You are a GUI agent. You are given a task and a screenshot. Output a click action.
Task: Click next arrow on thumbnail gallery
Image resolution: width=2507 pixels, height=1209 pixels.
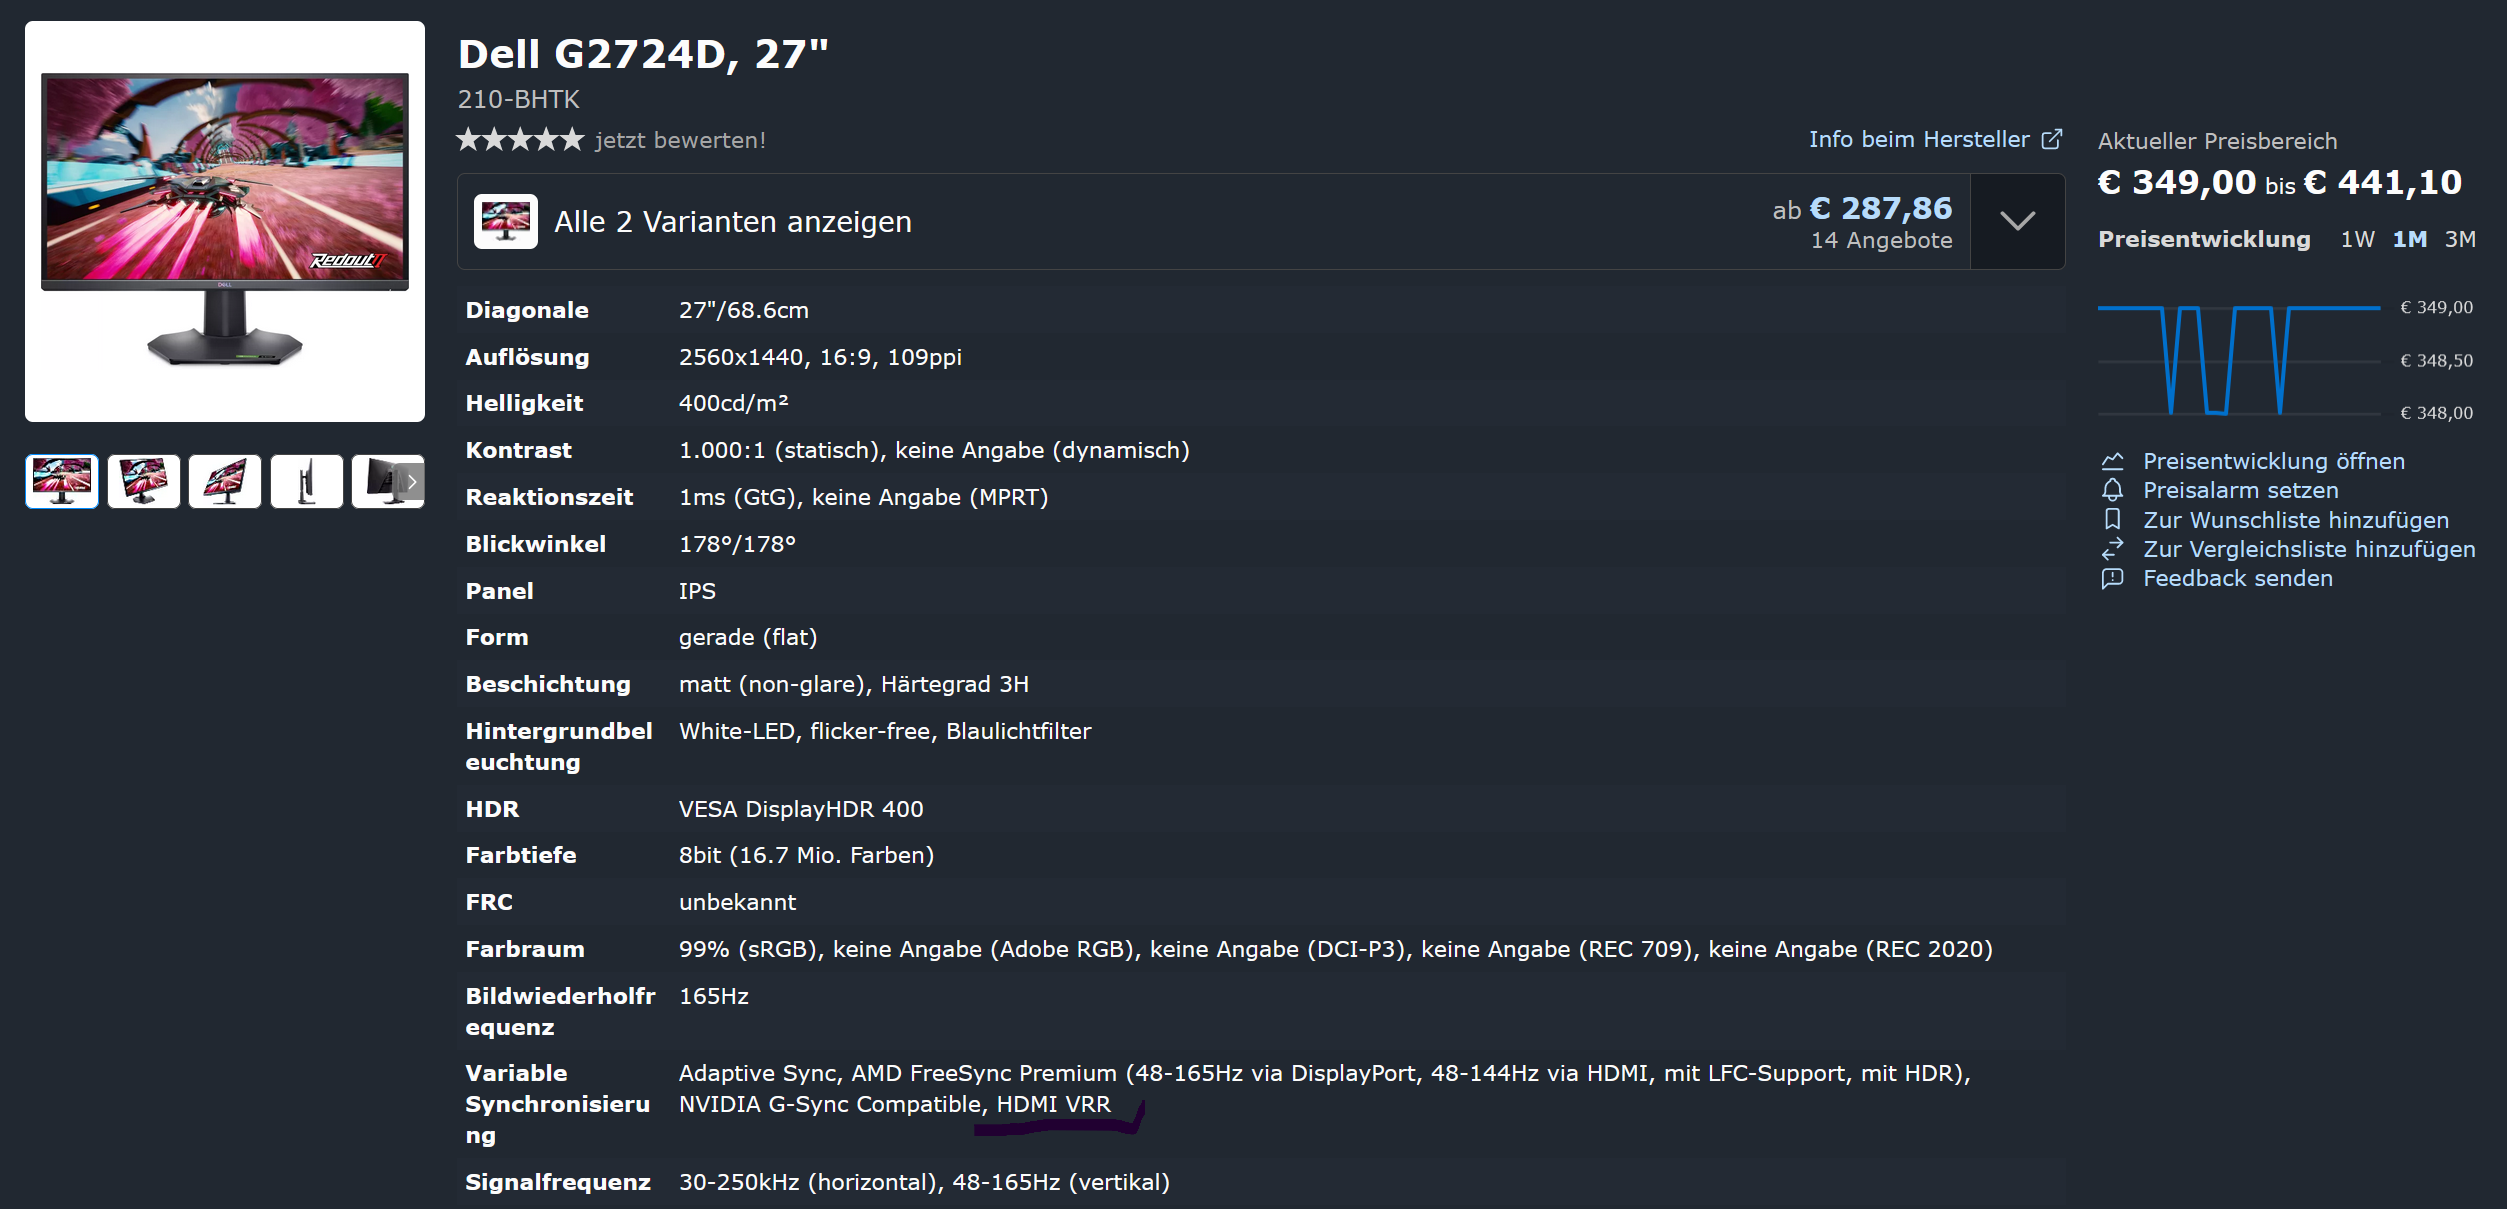click(x=411, y=482)
